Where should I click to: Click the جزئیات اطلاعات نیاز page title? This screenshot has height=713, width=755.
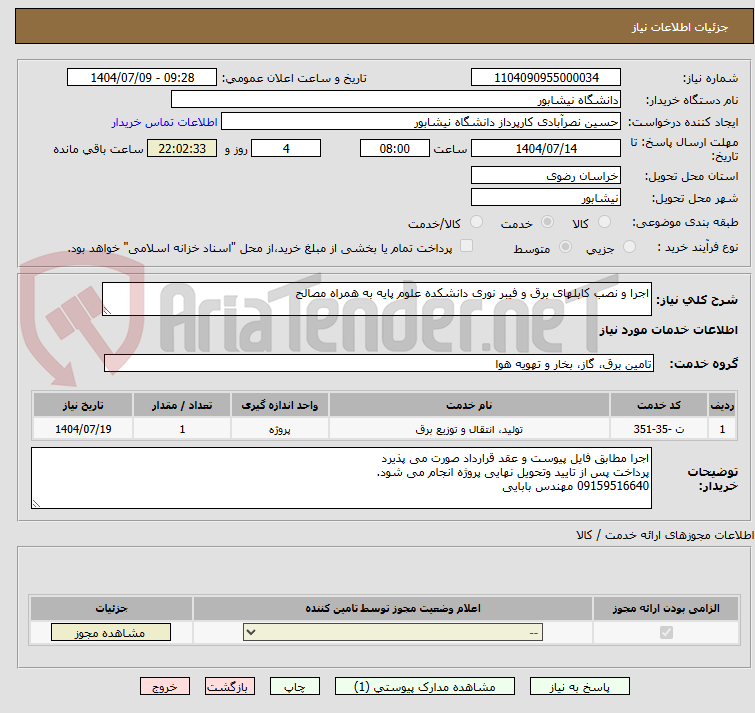pos(680,27)
